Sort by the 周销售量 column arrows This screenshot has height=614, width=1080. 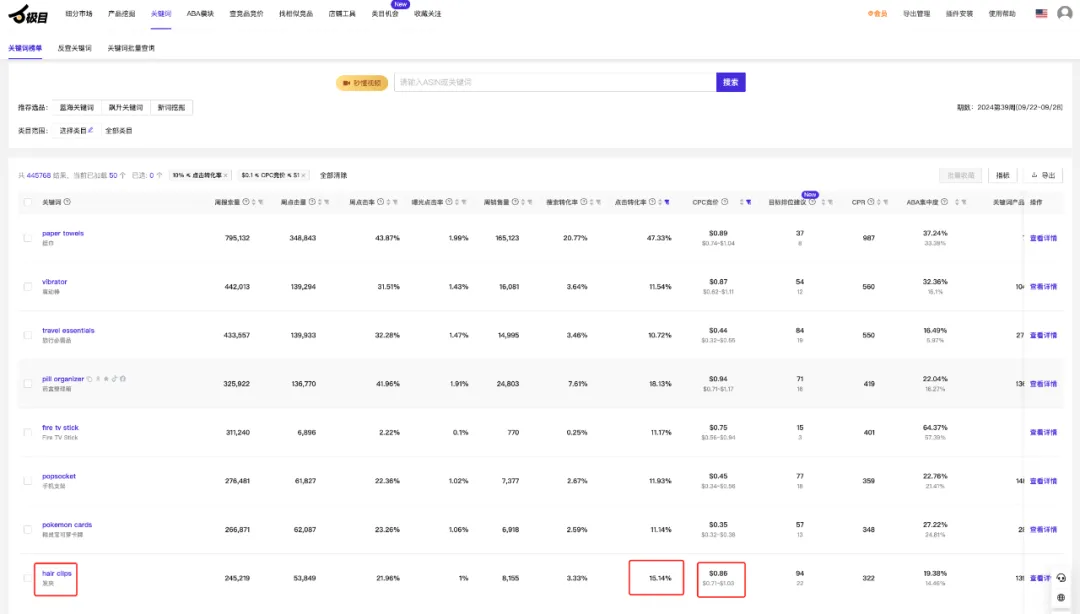tap(523, 203)
